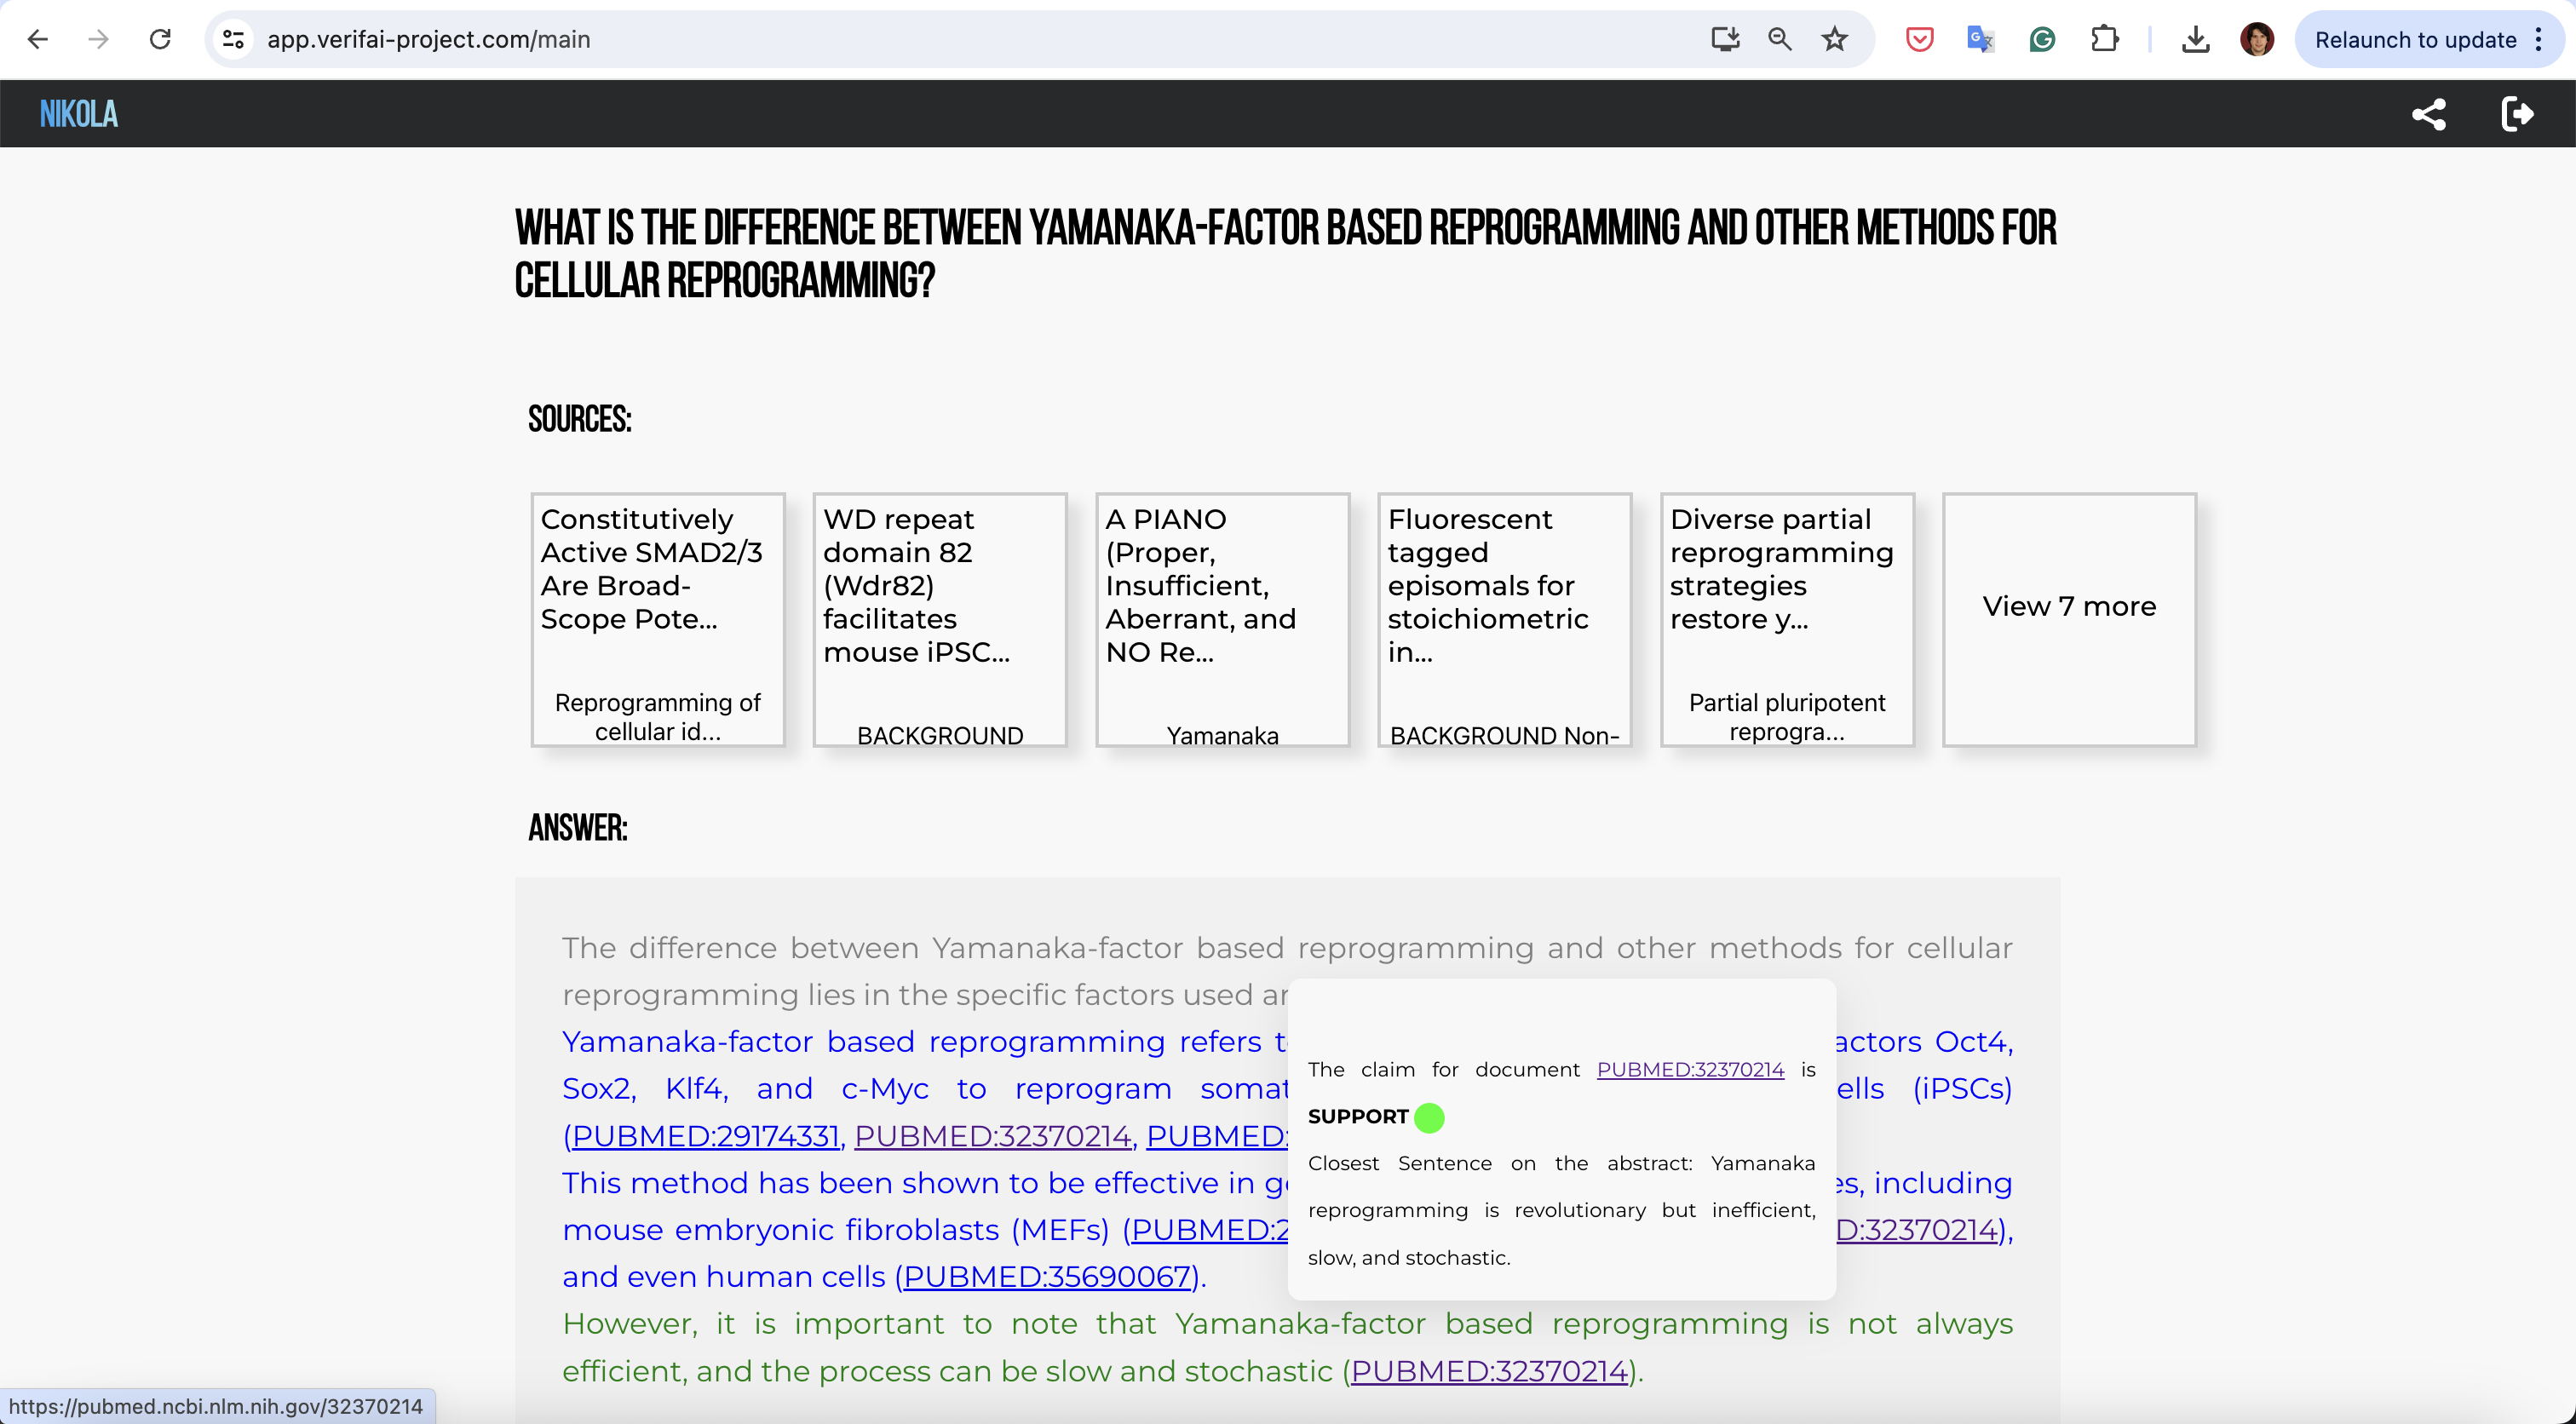
Task: Open Google Translate extension icon
Action: click(x=1980, y=40)
